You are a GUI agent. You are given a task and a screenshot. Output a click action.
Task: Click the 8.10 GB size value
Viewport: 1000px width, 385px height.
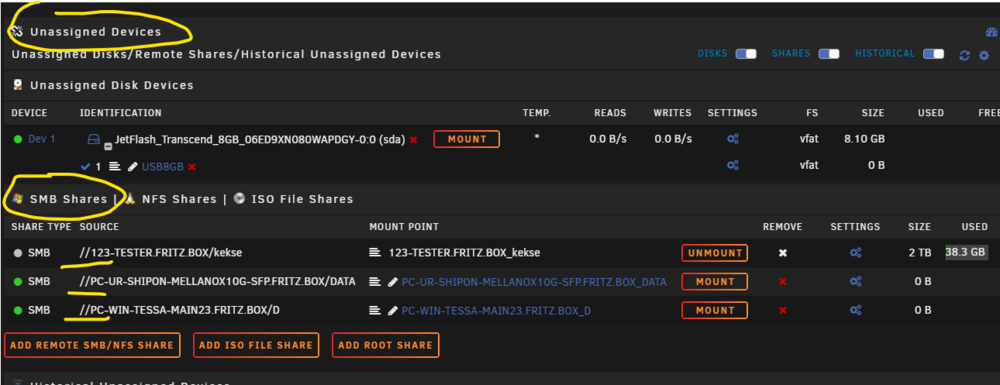pyautogui.click(x=864, y=139)
